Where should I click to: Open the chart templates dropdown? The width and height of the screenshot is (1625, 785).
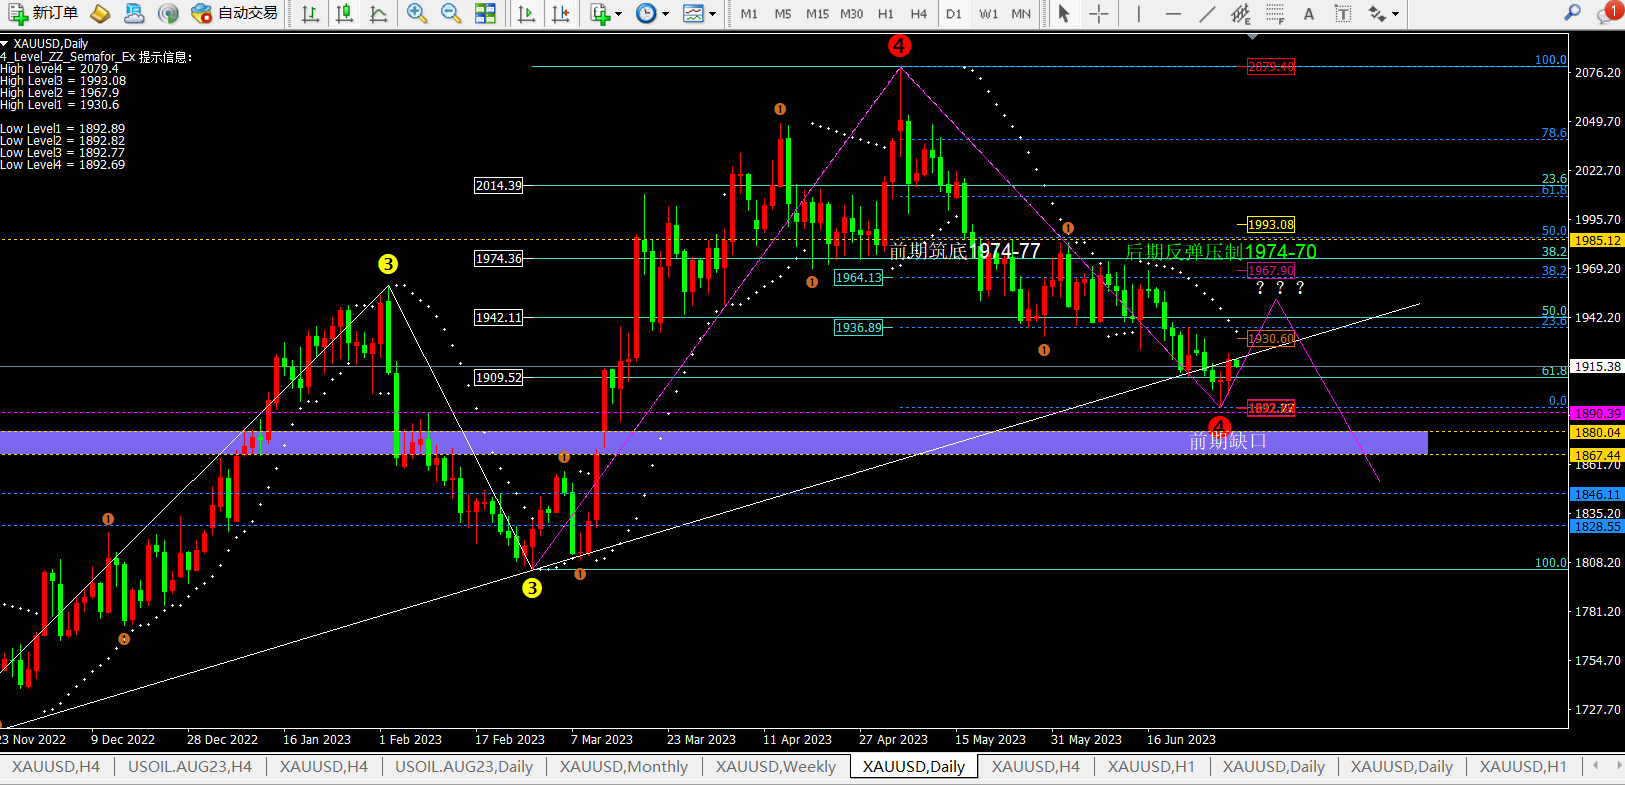coord(698,13)
